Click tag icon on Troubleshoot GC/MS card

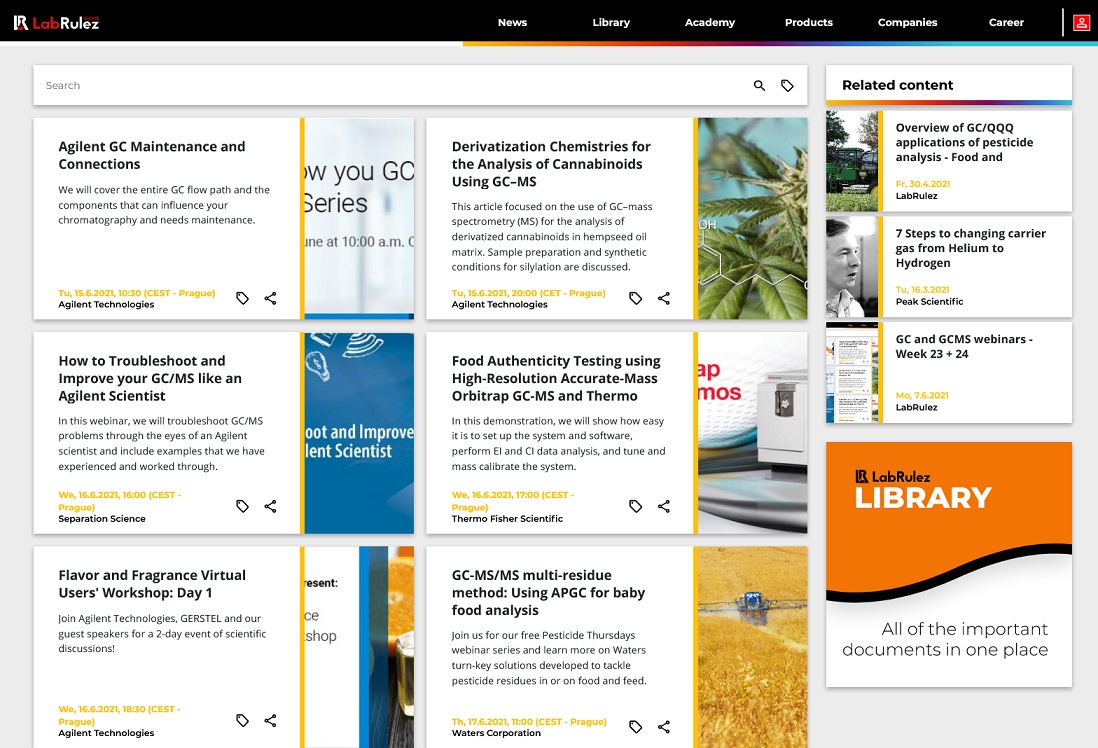242,506
